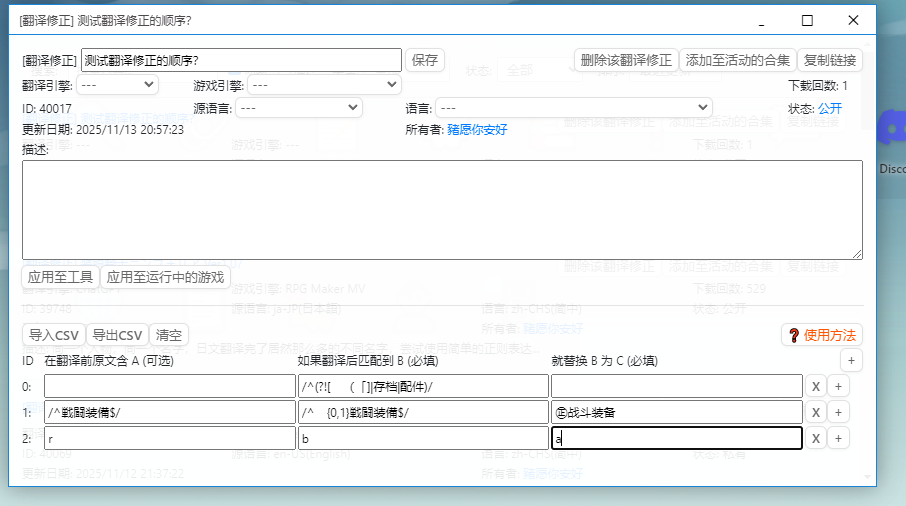
Task: Open the owner link 猪愿你安好
Action: coord(477,129)
